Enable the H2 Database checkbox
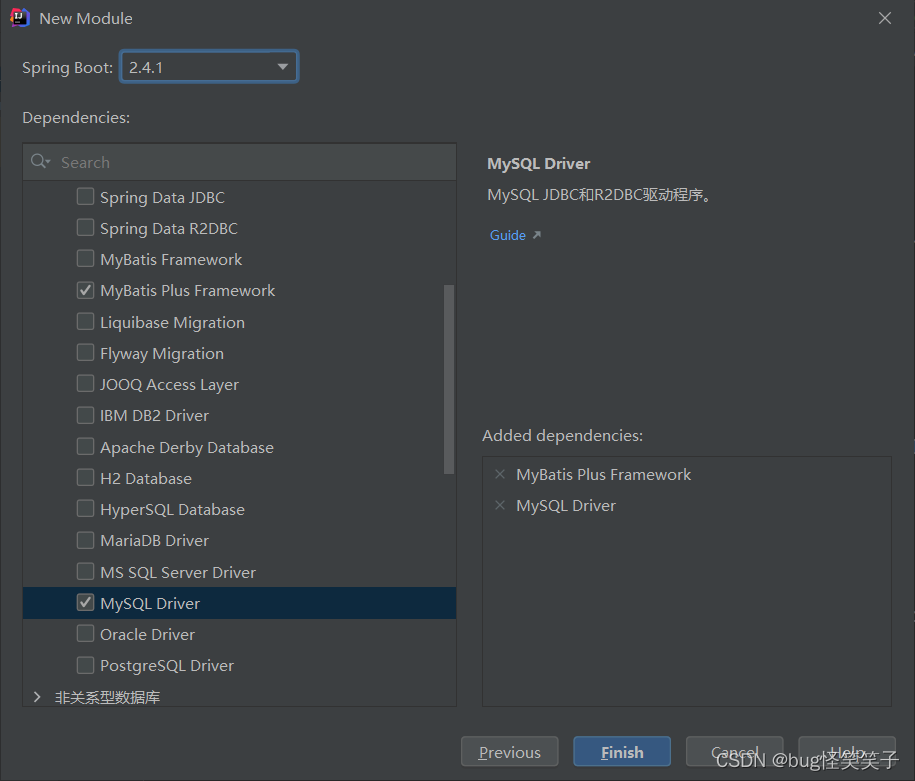 [85, 477]
